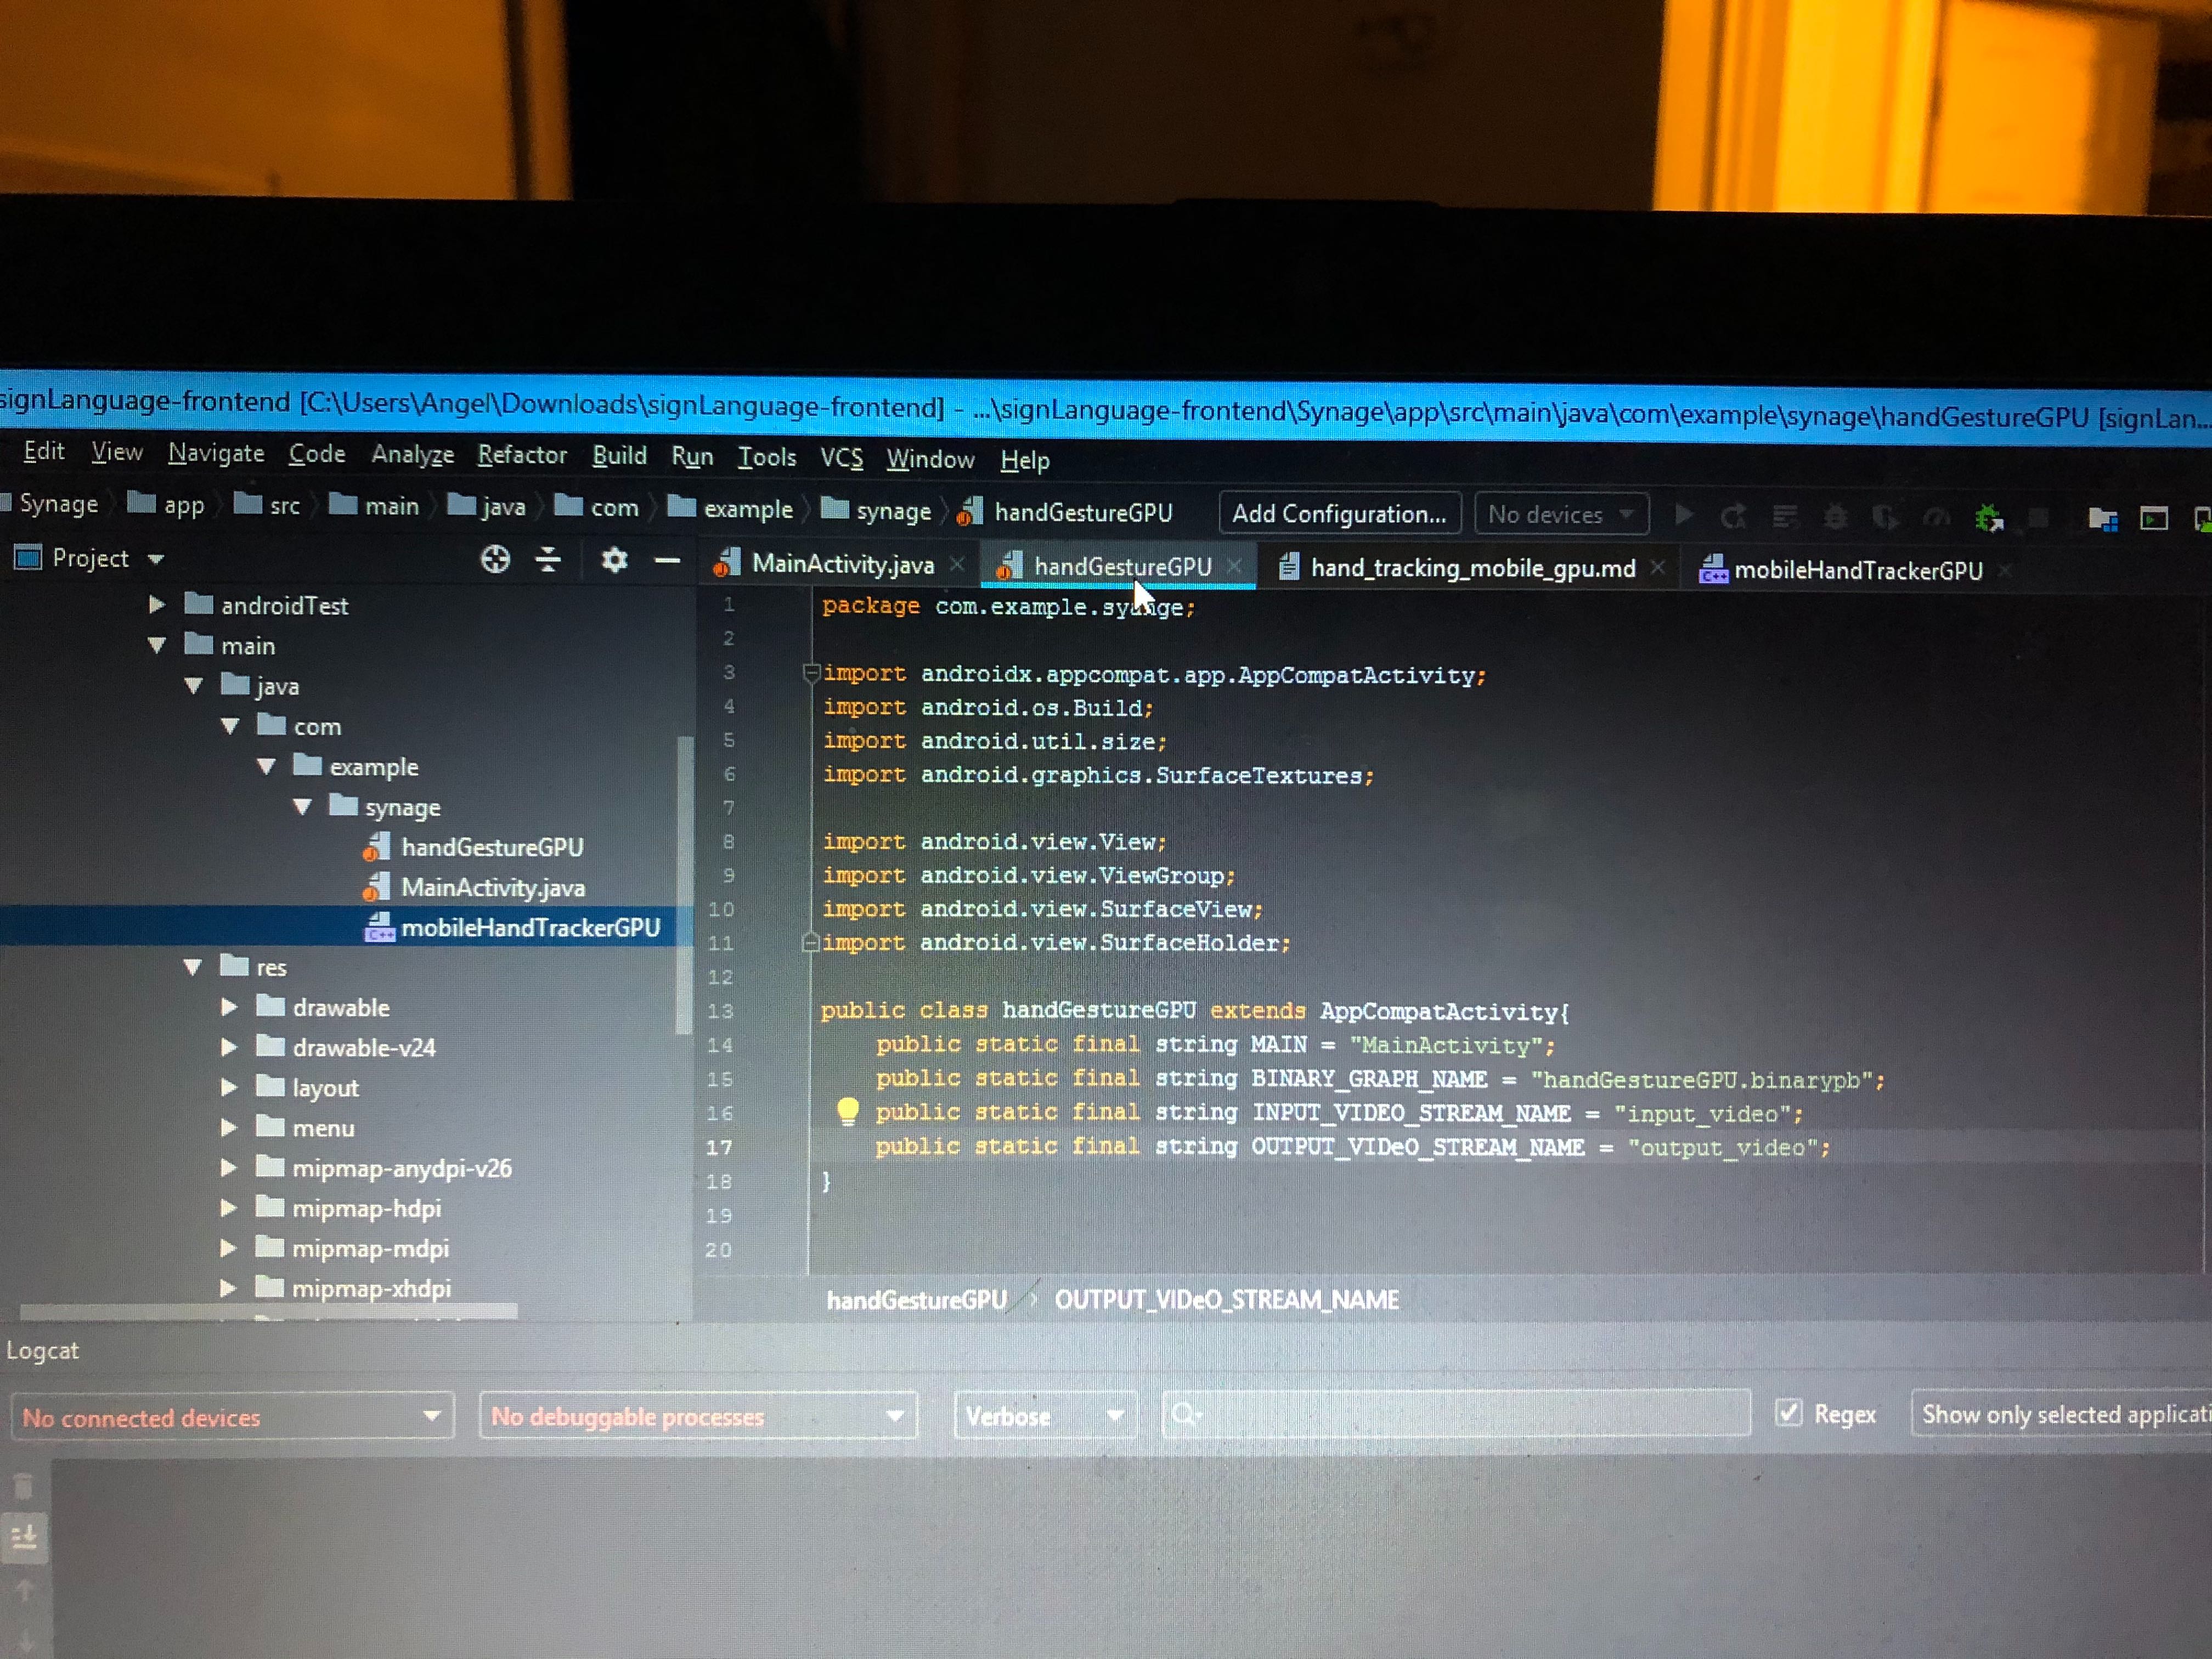Expand the drawable folder in tree

(229, 1007)
